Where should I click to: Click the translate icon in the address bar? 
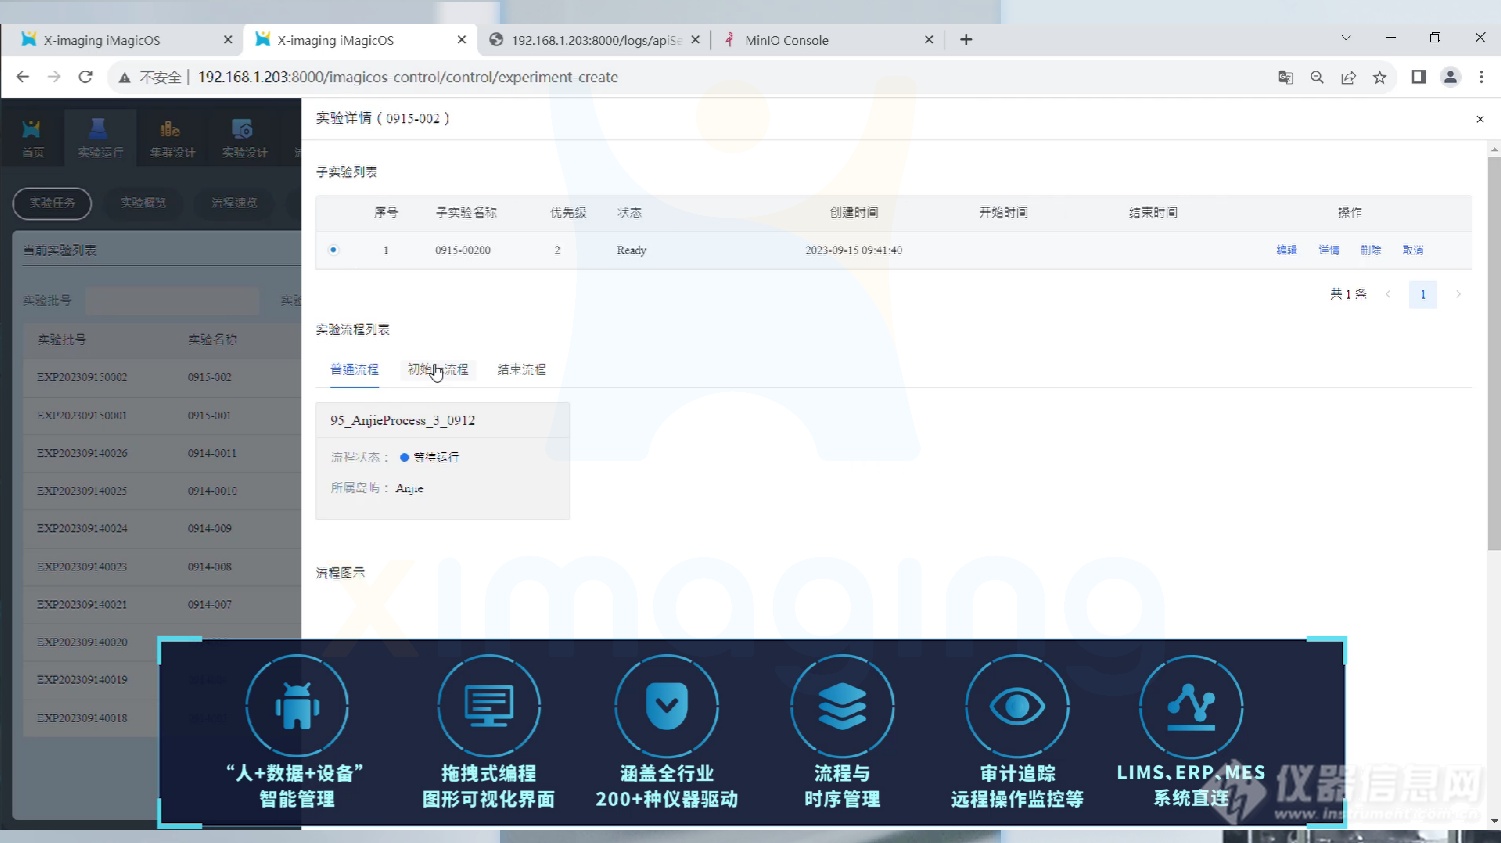pos(1284,76)
